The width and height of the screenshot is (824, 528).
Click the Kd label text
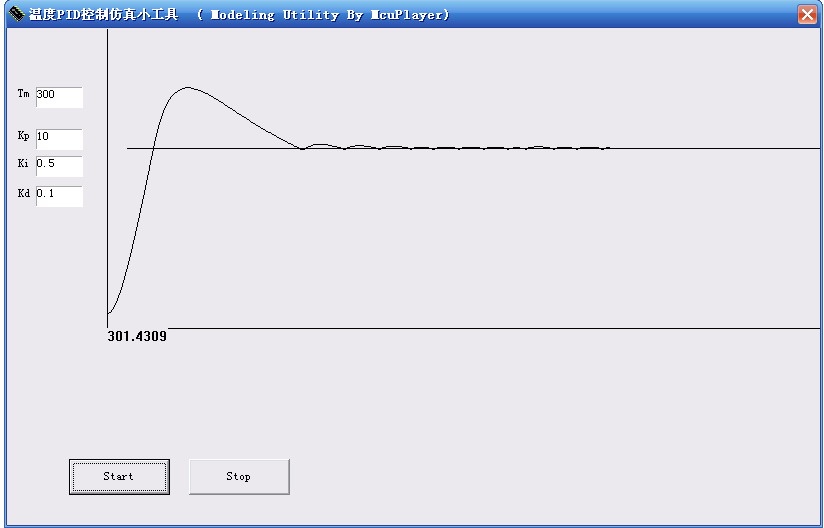[x=23, y=194]
